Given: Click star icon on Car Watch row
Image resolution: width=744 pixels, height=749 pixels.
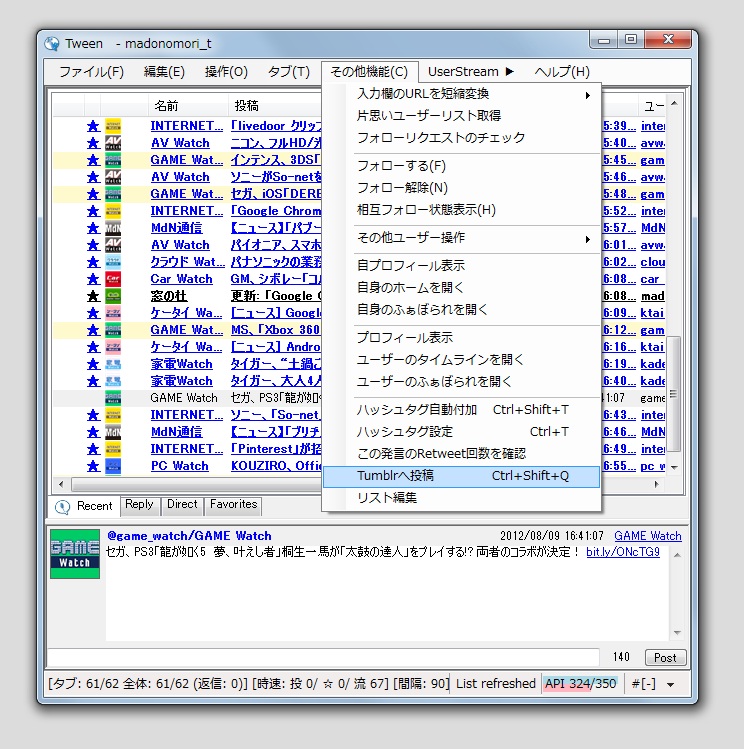Looking at the screenshot, I should 94,279.
